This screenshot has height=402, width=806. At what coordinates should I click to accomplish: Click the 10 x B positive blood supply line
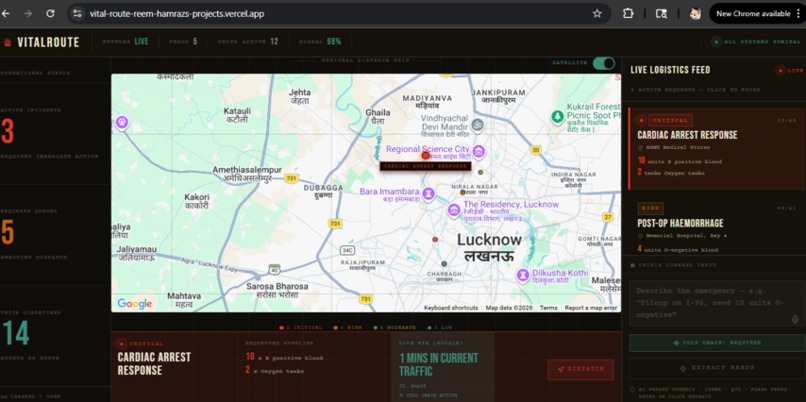(284, 357)
